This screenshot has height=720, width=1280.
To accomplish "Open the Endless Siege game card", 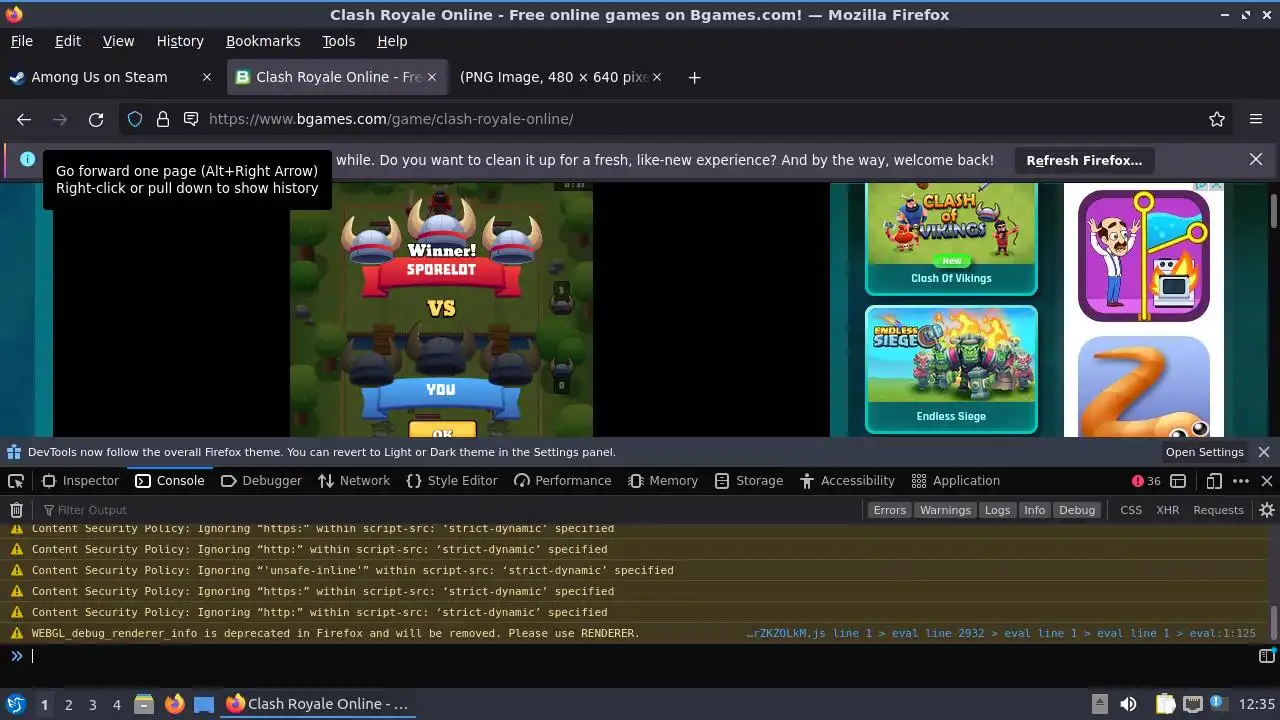I will (x=951, y=370).
